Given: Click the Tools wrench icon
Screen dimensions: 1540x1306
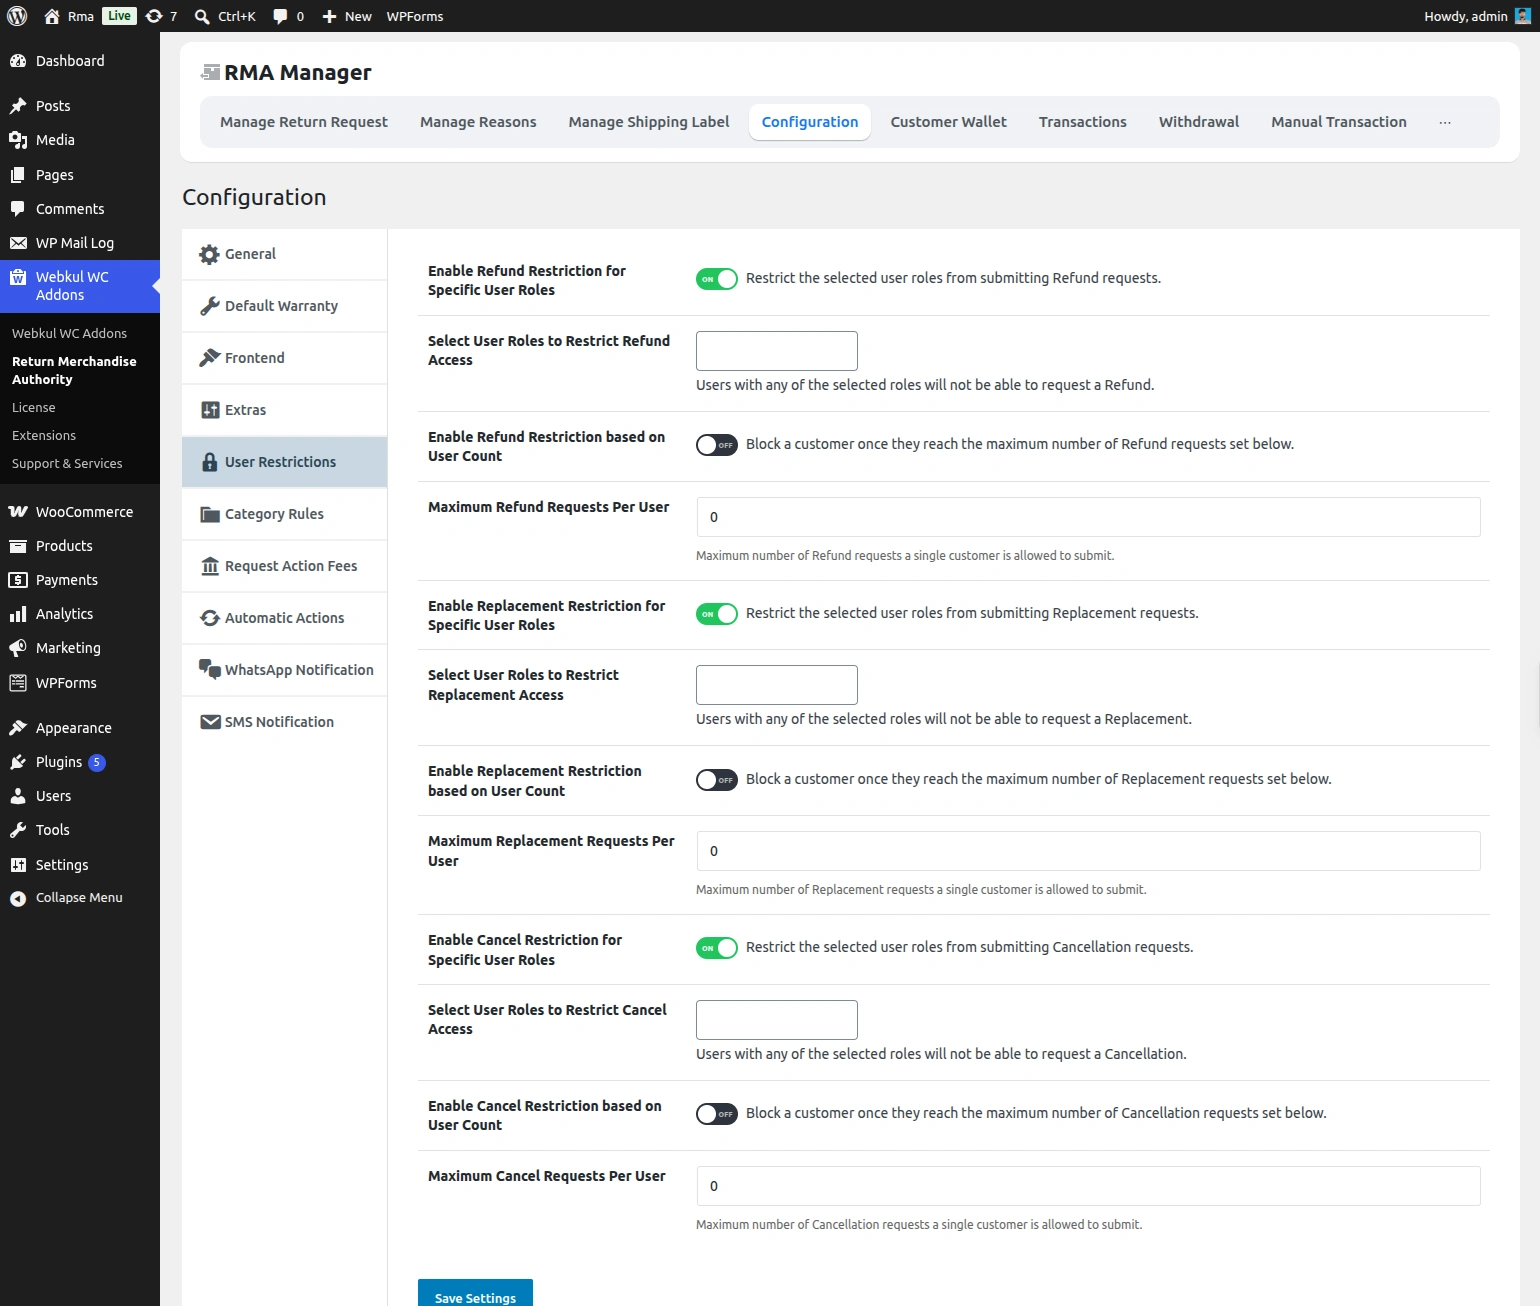Looking at the screenshot, I should [18, 830].
